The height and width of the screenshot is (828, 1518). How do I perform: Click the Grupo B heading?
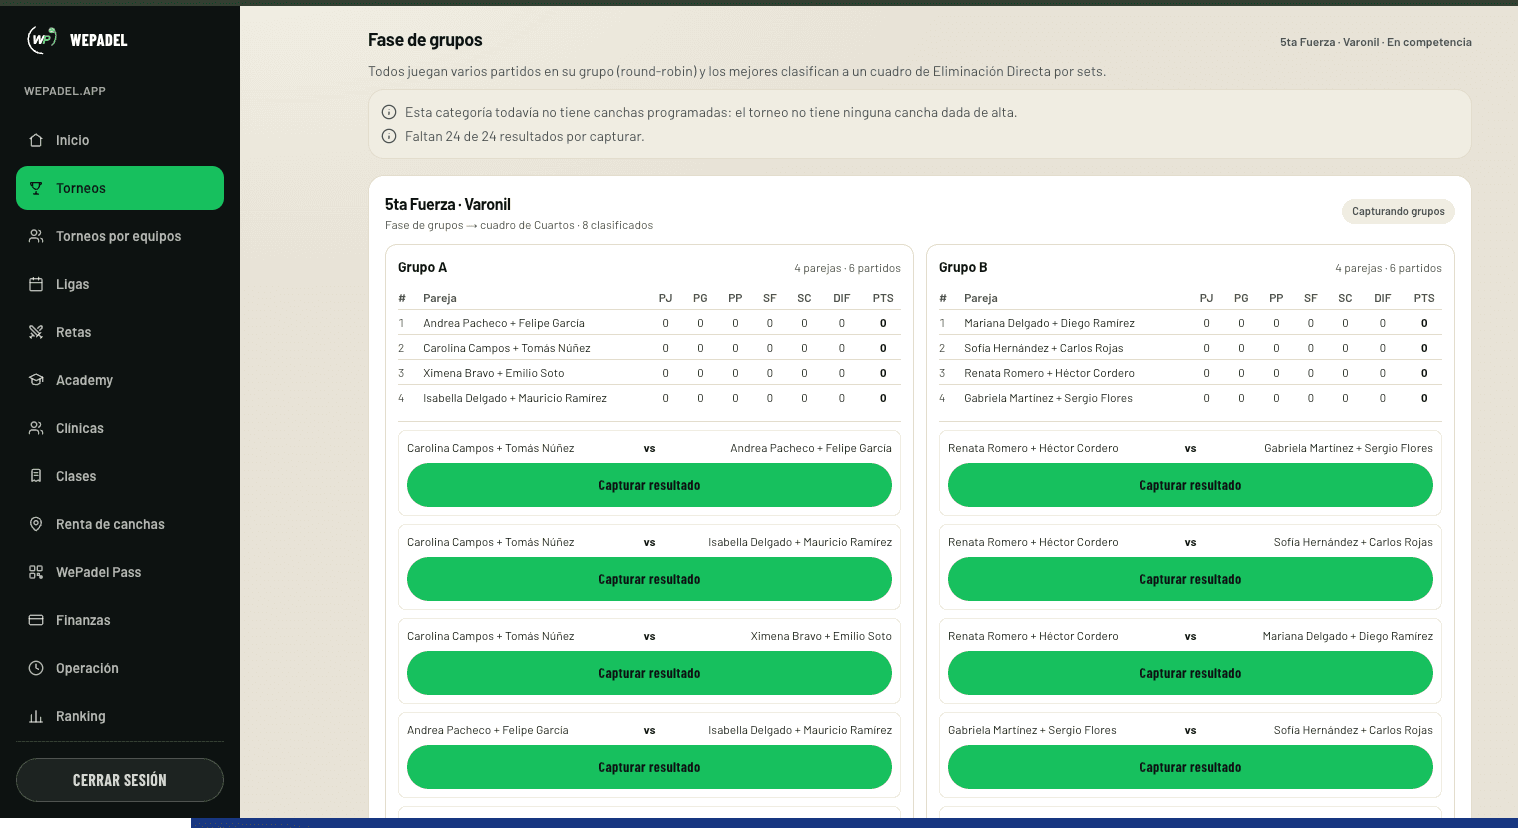point(963,267)
